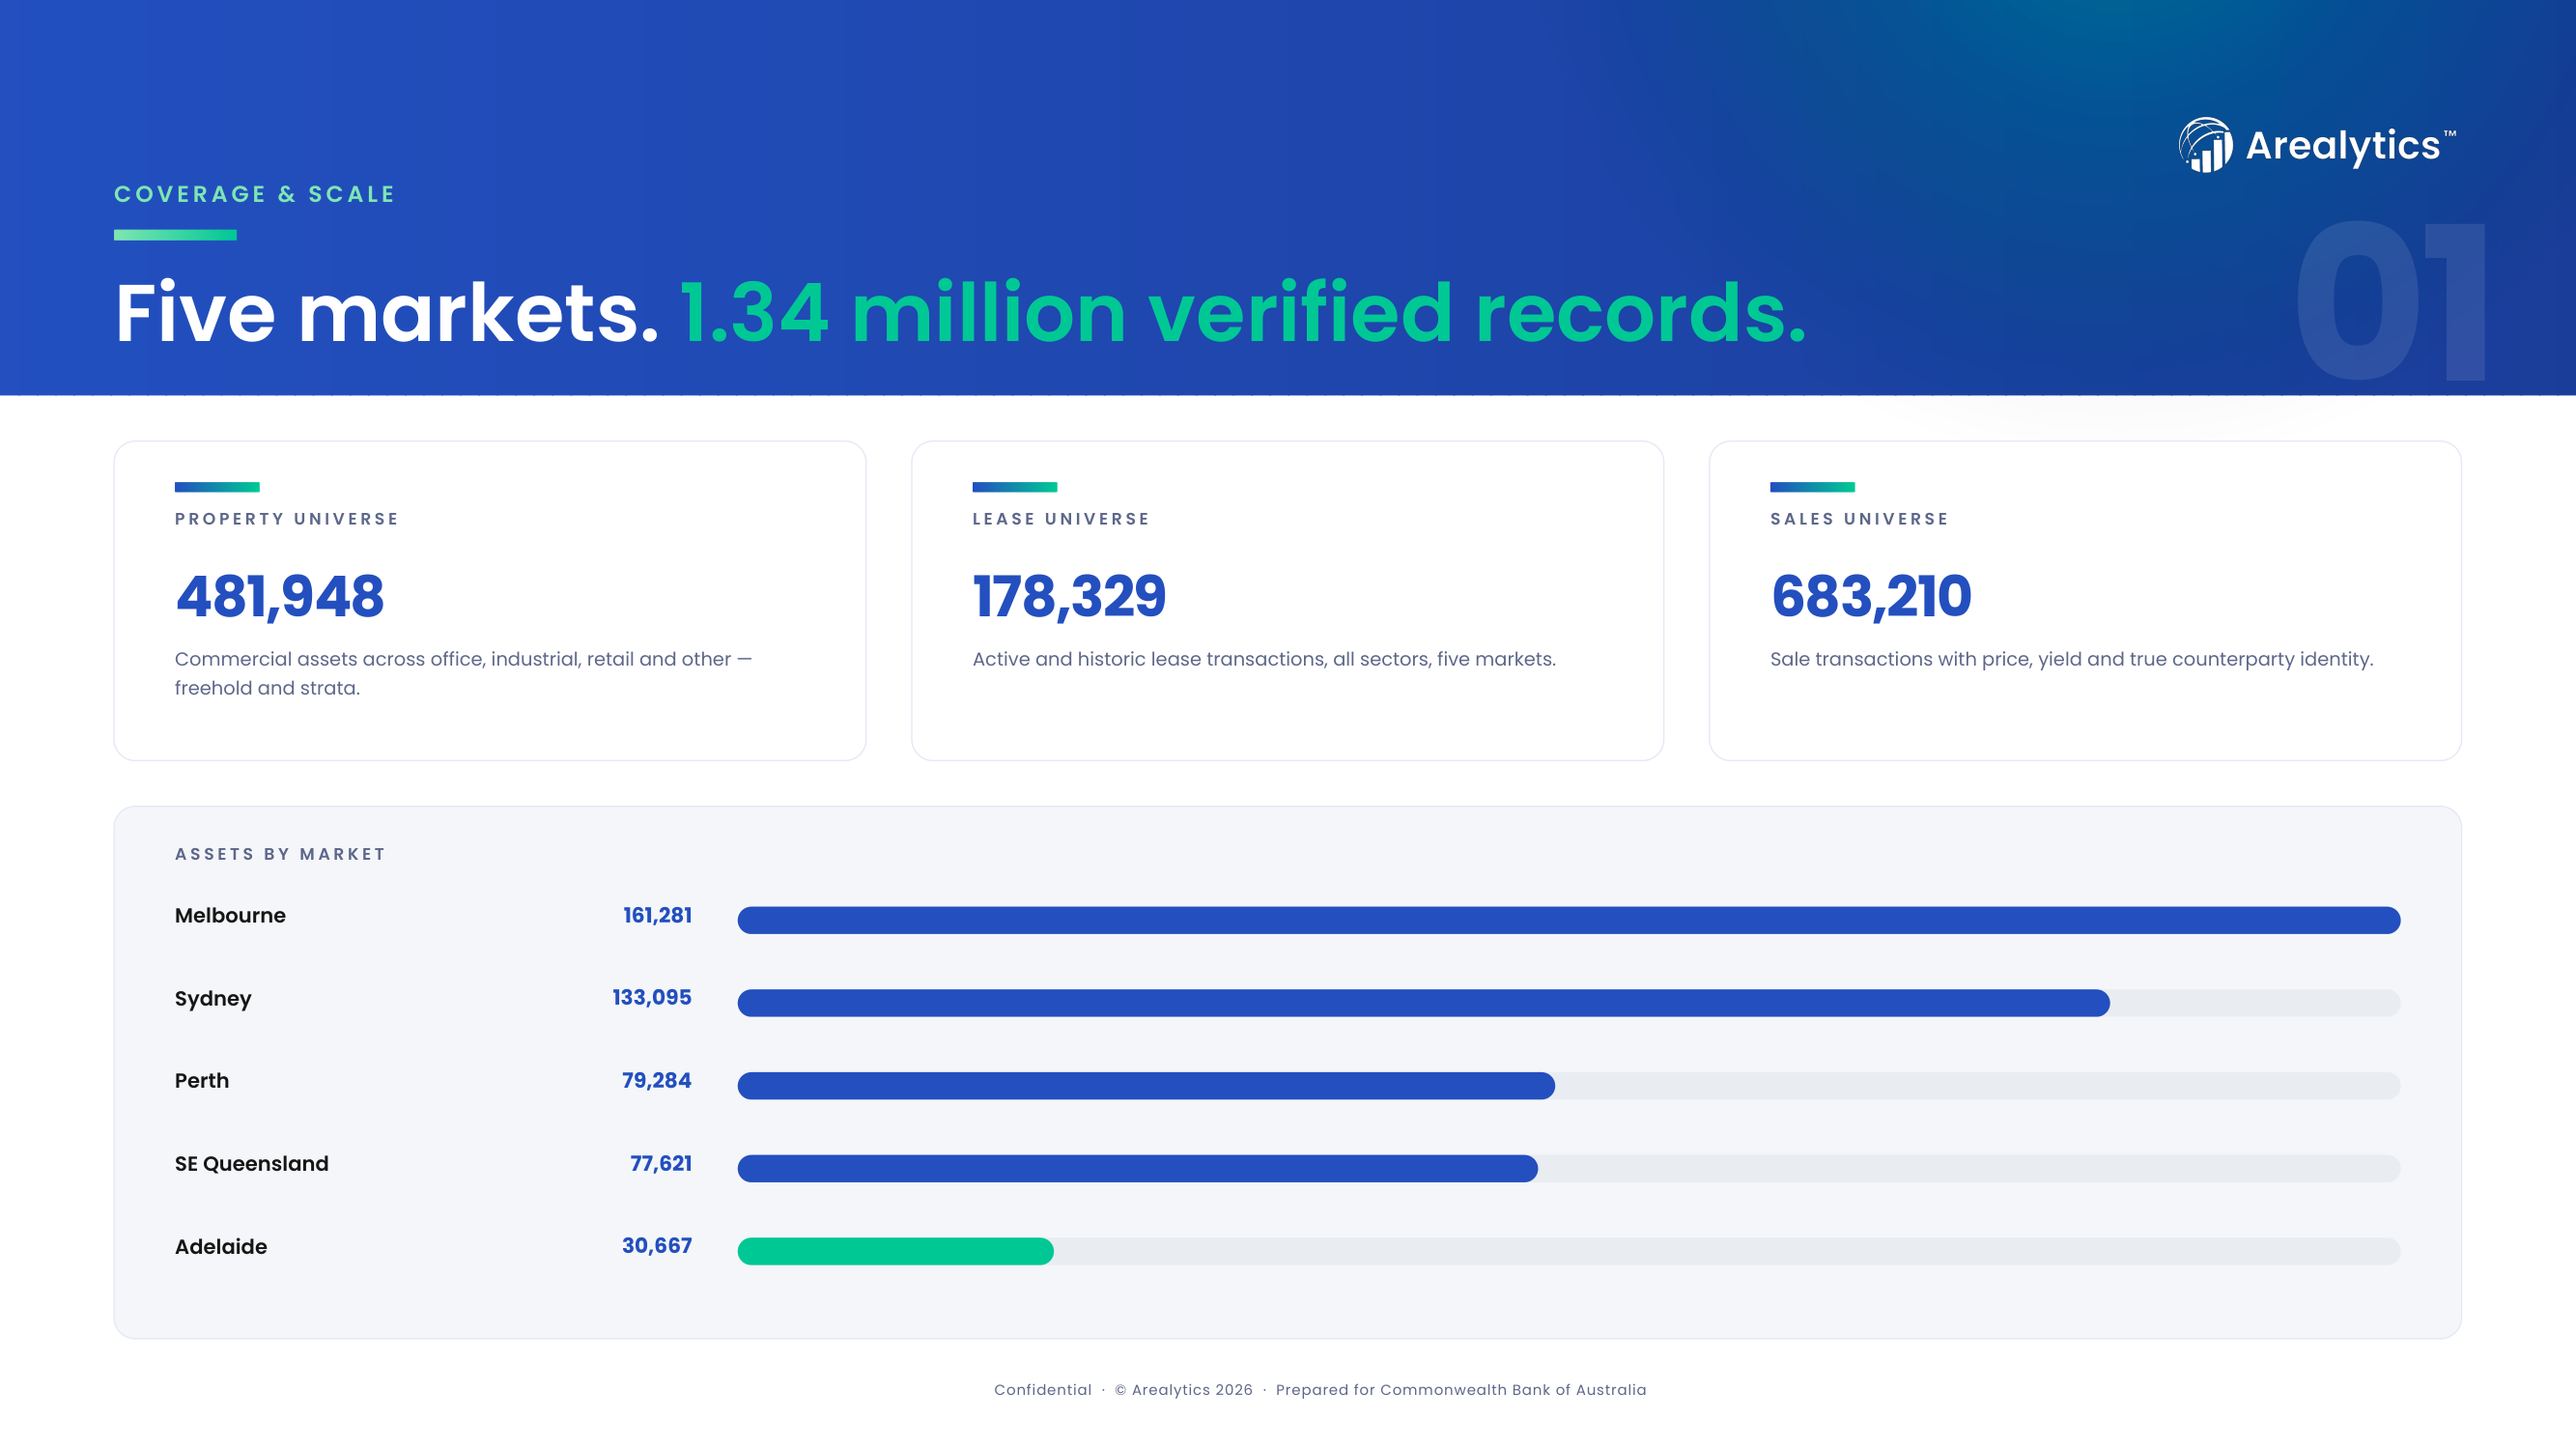Select the 'ASSETS BY MARKET' heading
This screenshot has width=2576, height=1449.
[280, 854]
